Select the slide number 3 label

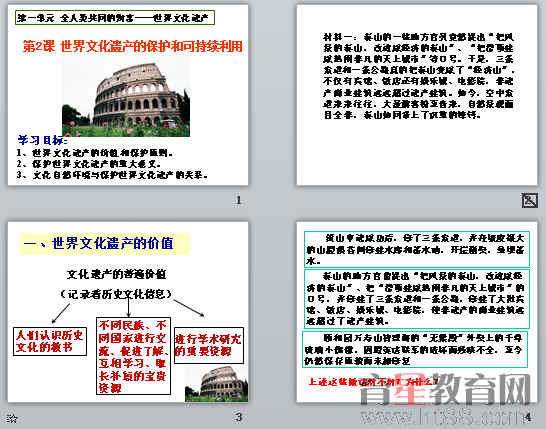coord(239,417)
